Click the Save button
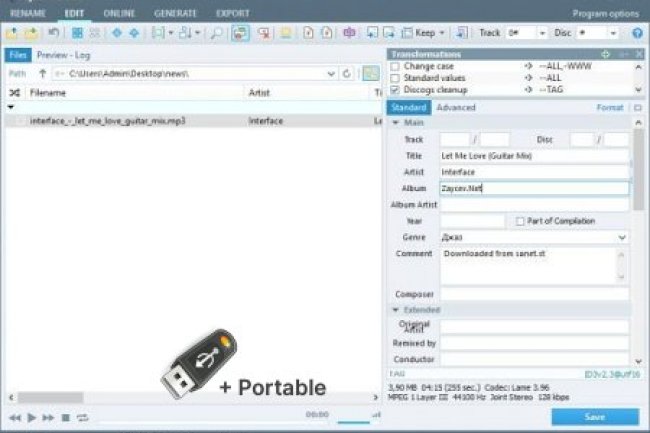This screenshot has width=650, height=433. pyautogui.click(x=595, y=417)
